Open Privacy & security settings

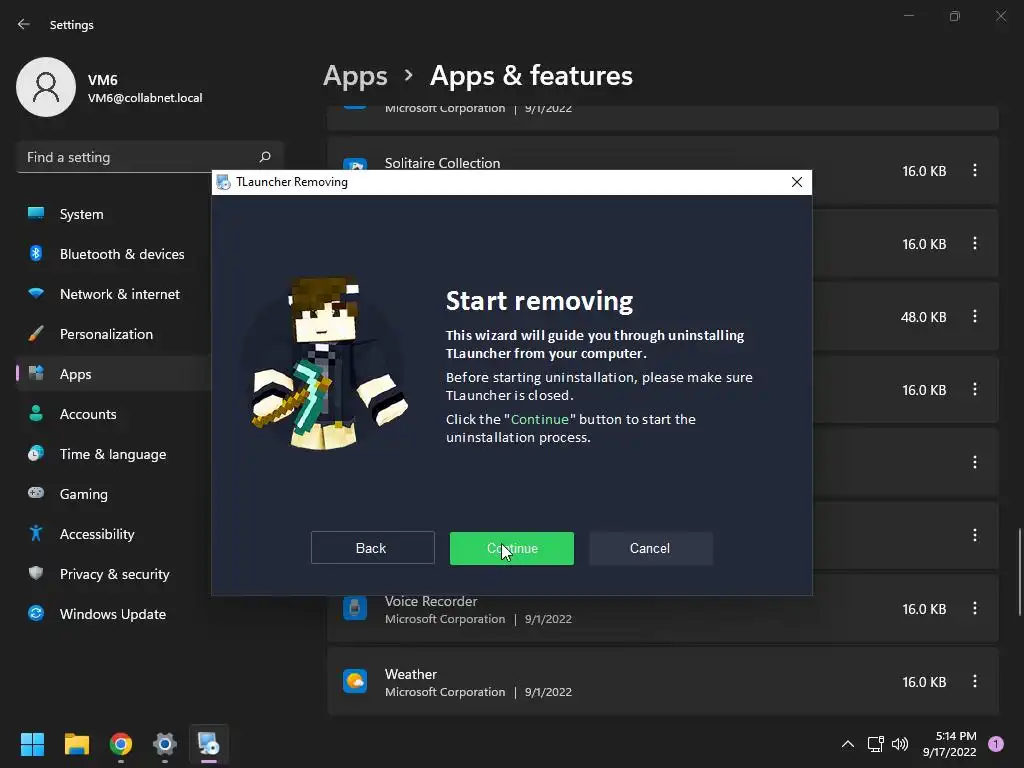(x=114, y=574)
